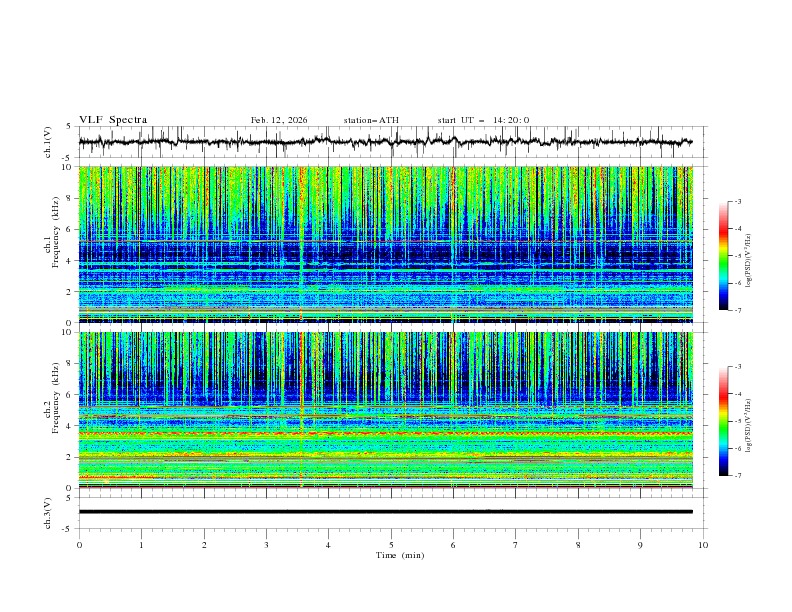The image size is (792, 612).
Task: Click the "station=ATH" header label
Action: point(371,120)
